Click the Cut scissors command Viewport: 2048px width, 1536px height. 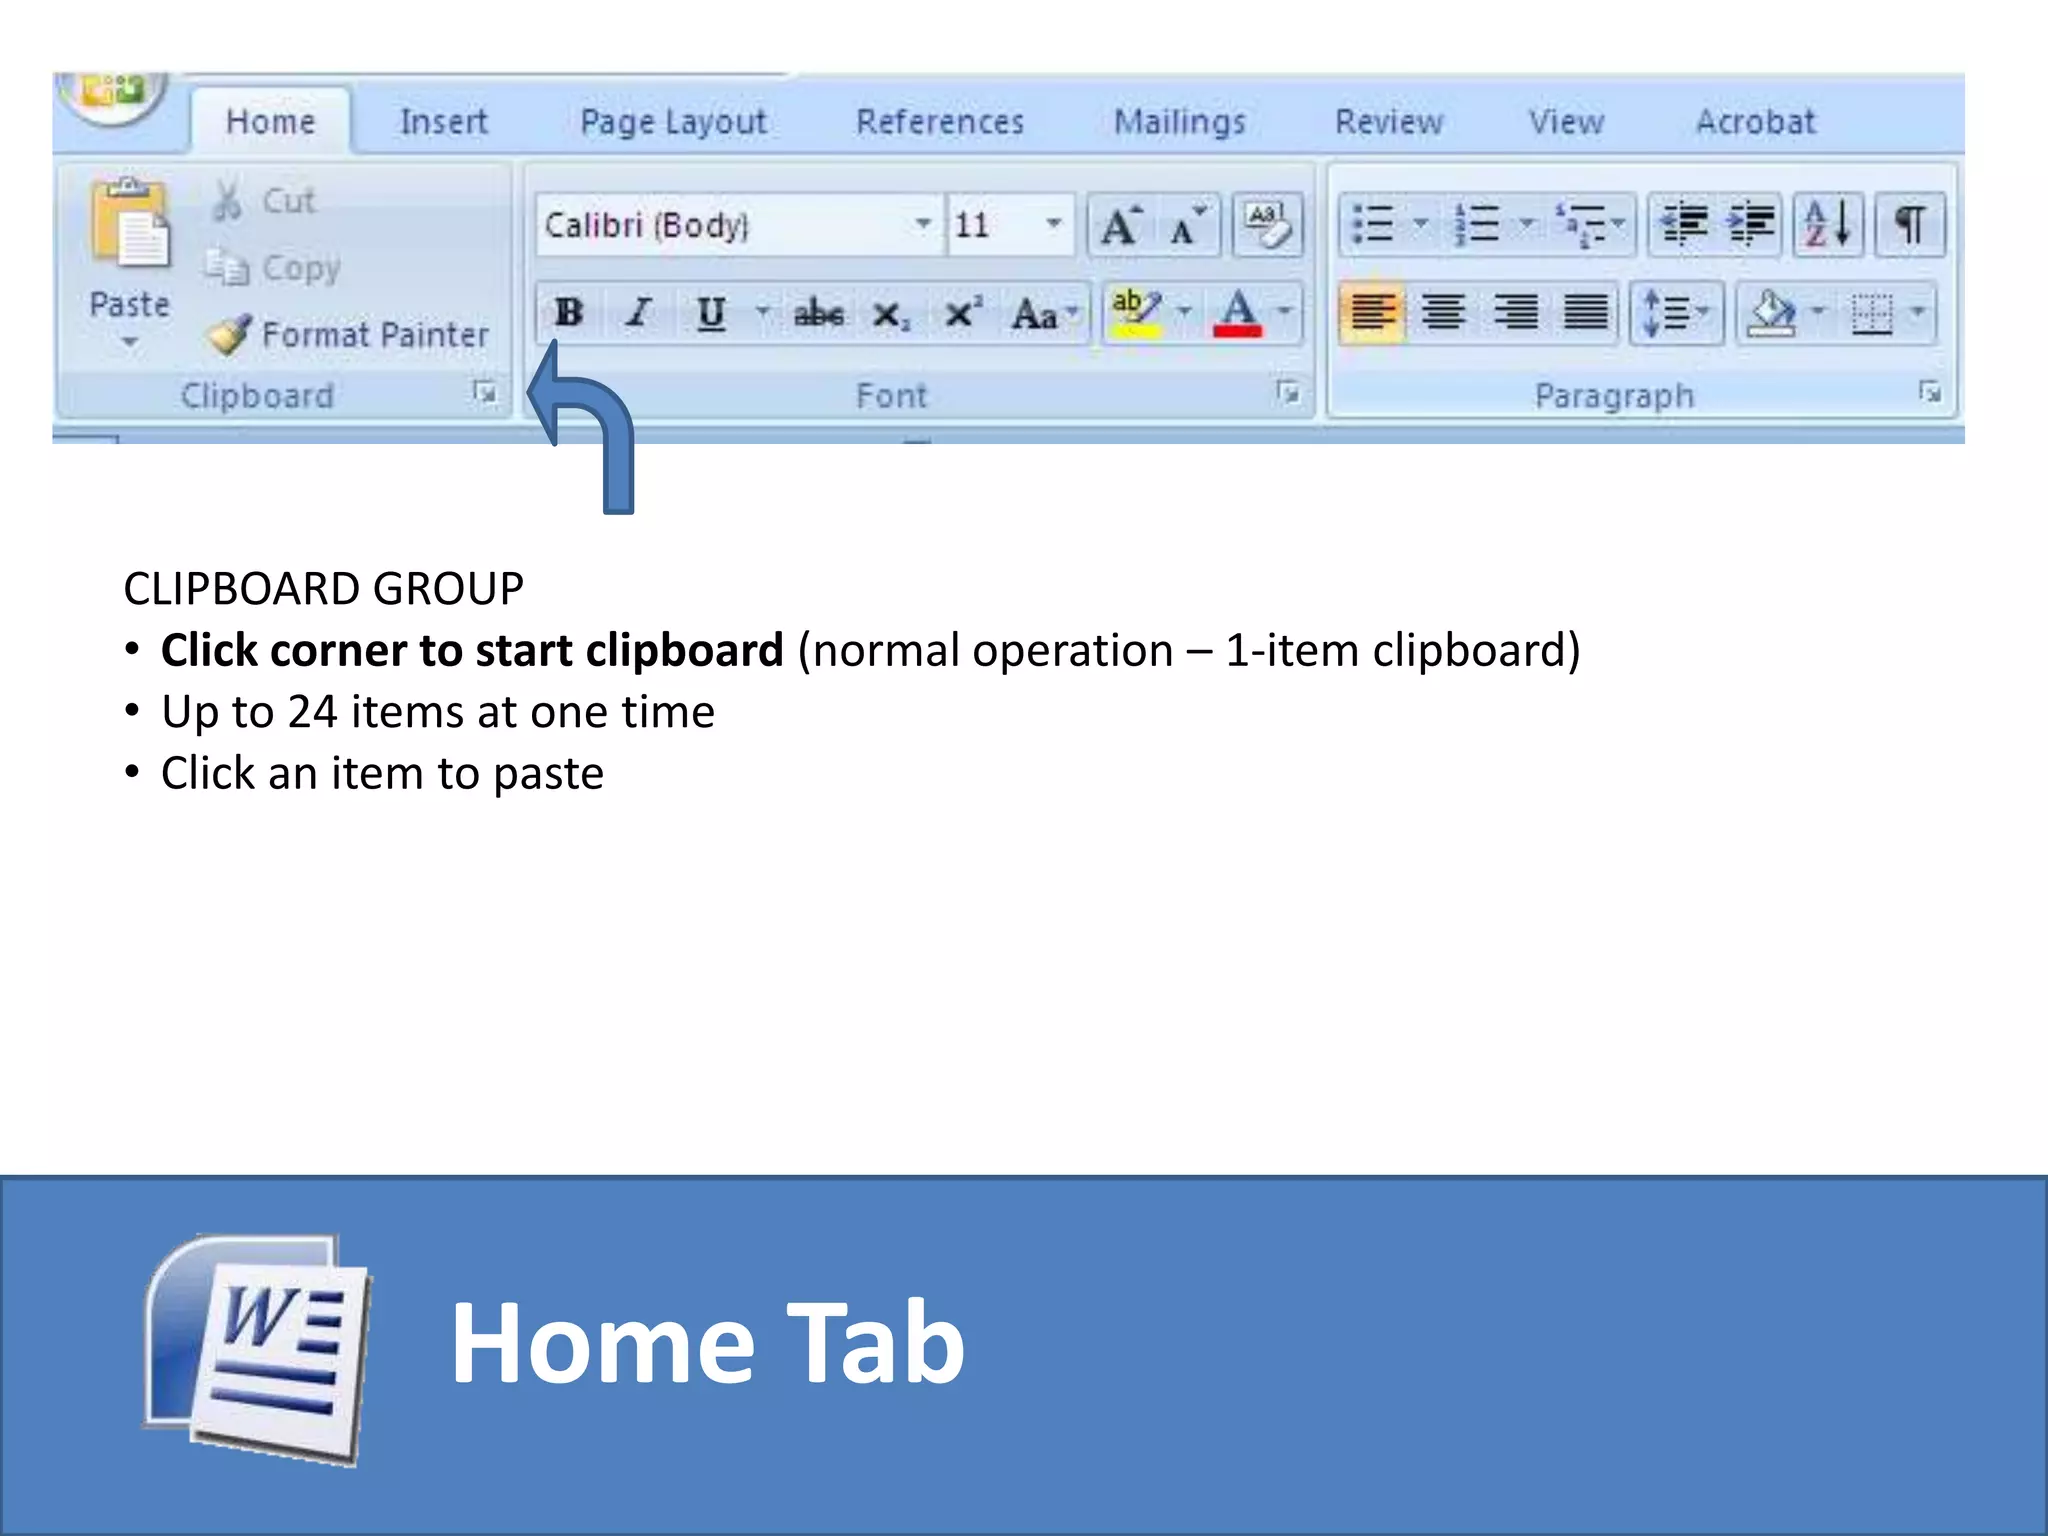tap(264, 201)
